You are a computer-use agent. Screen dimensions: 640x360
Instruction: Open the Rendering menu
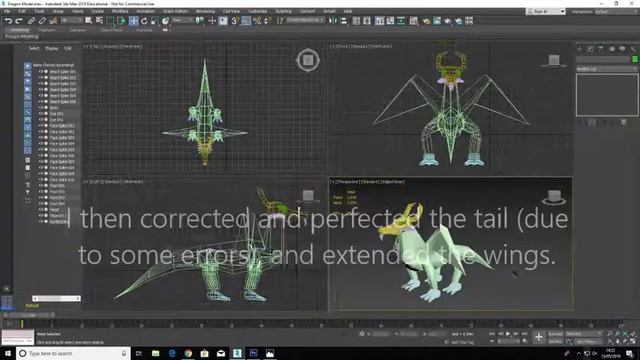205,11
